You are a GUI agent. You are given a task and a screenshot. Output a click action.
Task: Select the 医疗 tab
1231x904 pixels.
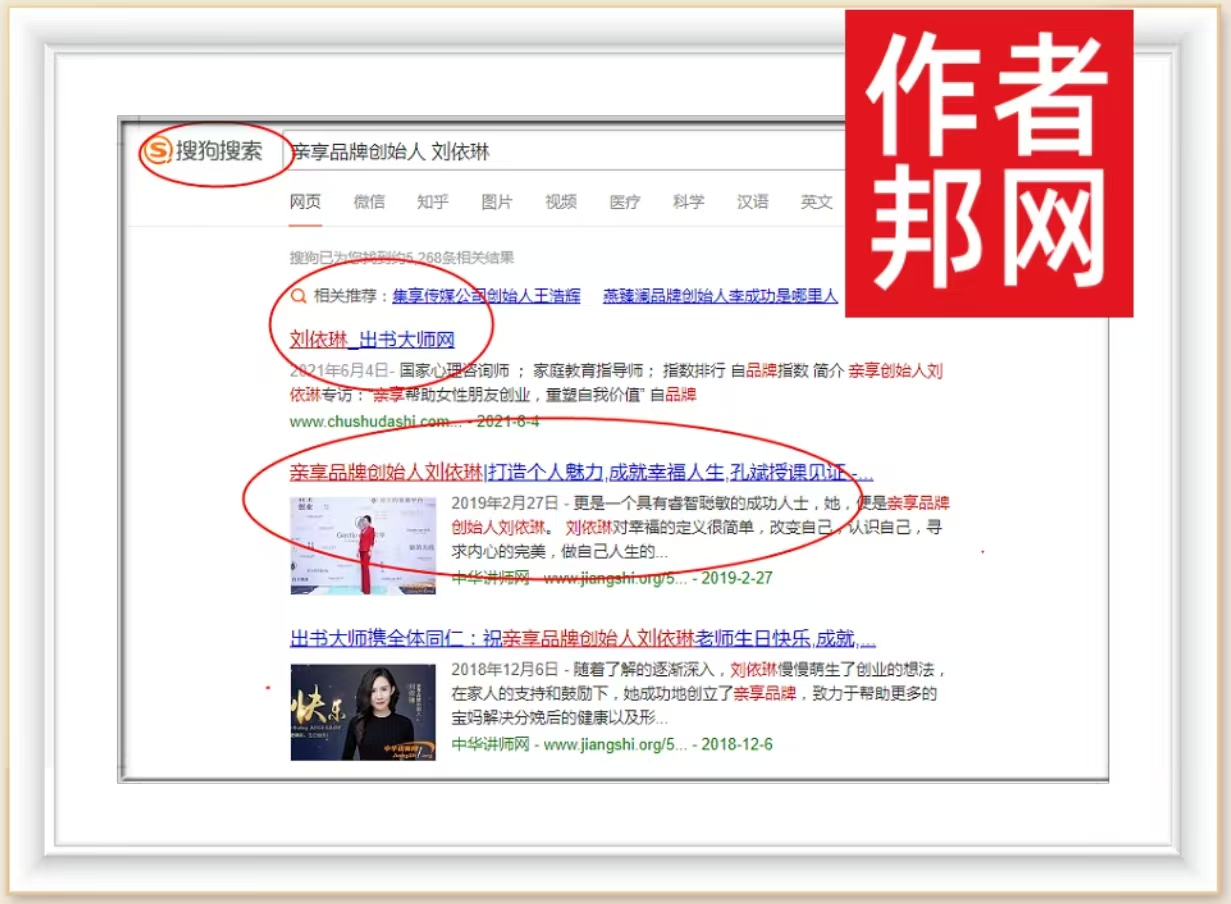point(625,202)
